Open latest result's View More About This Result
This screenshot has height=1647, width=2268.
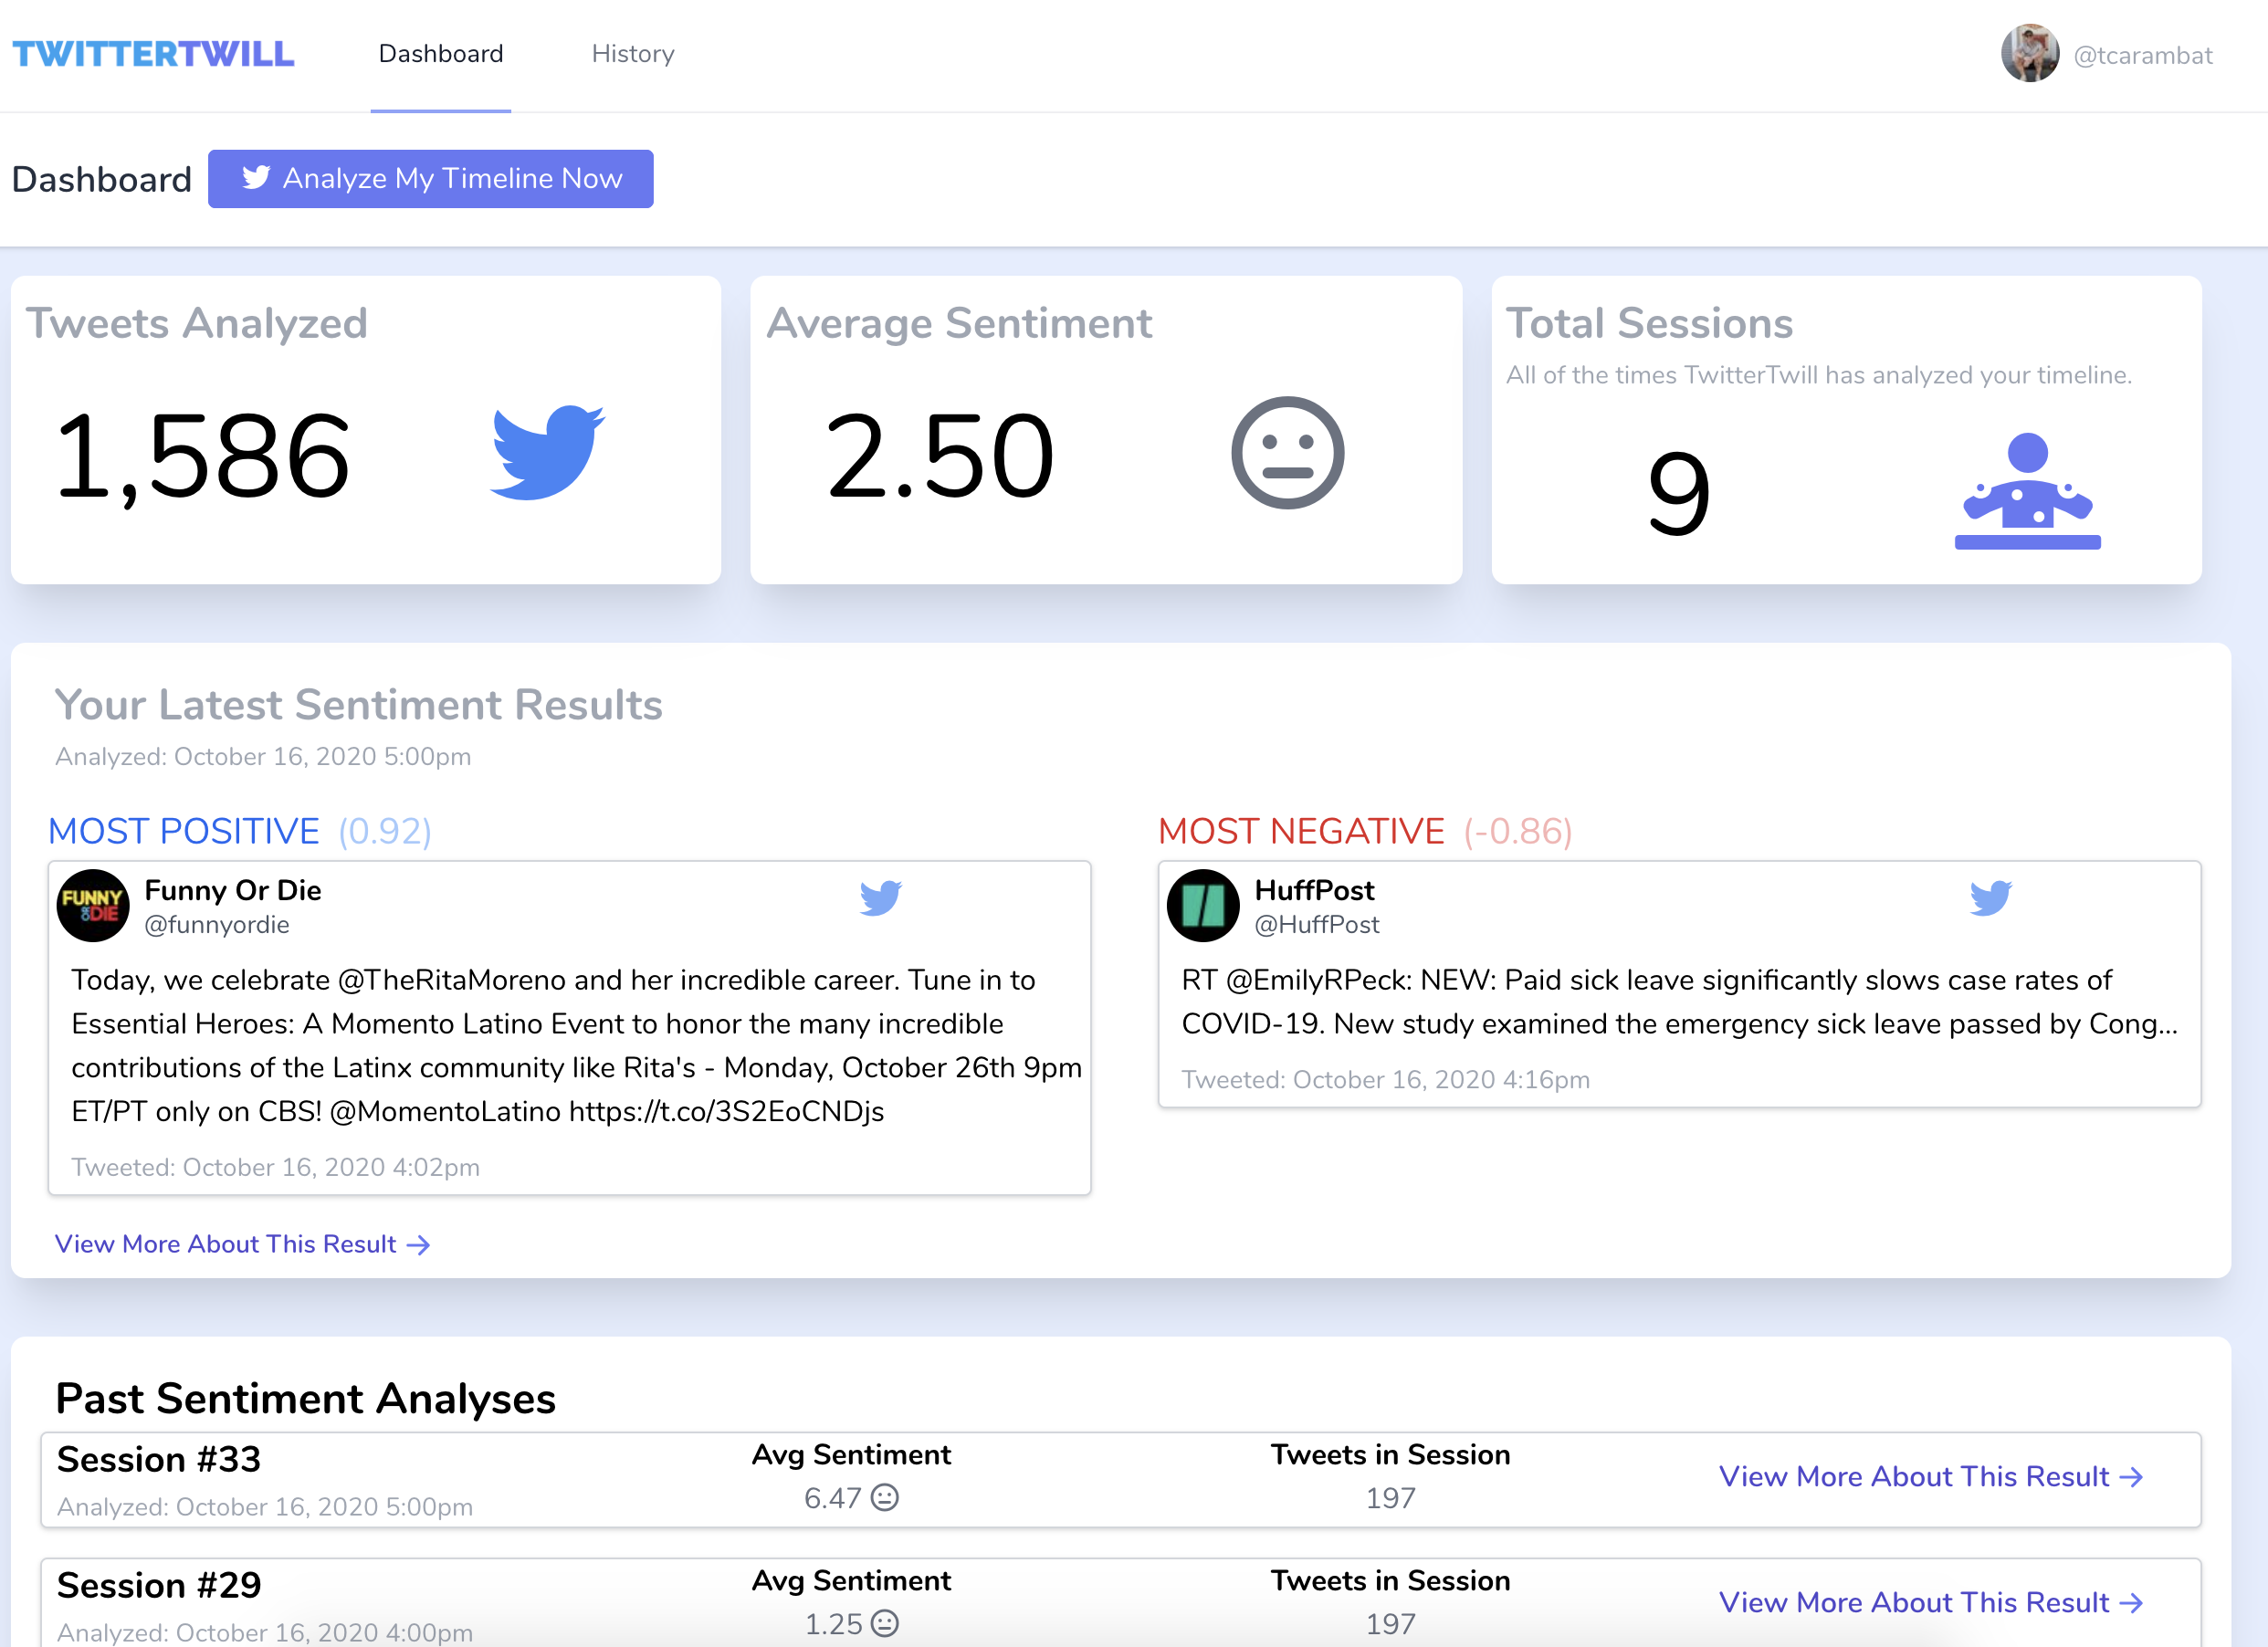[x=242, y=1244]
